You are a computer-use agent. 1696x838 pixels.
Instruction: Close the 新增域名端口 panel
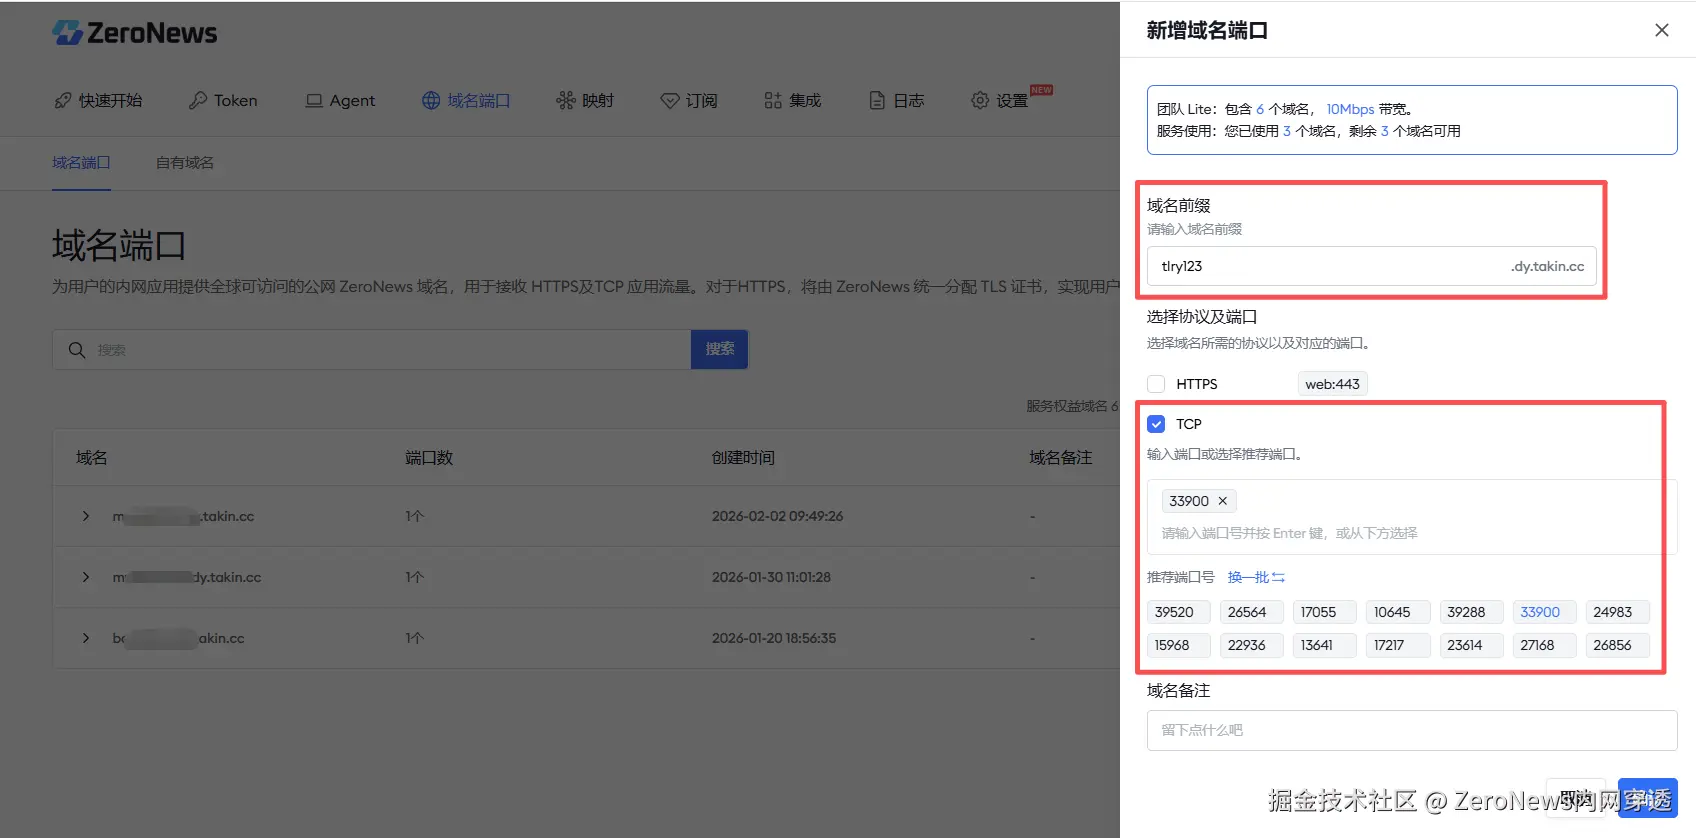(x=1662, y=30)
